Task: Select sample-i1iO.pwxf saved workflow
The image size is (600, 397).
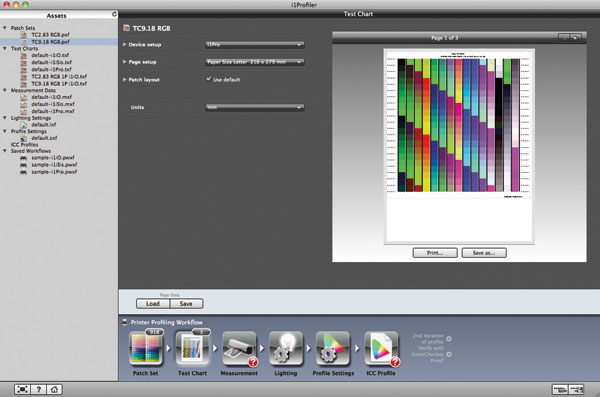Action: pyautogui.click(x=53, y=158)
